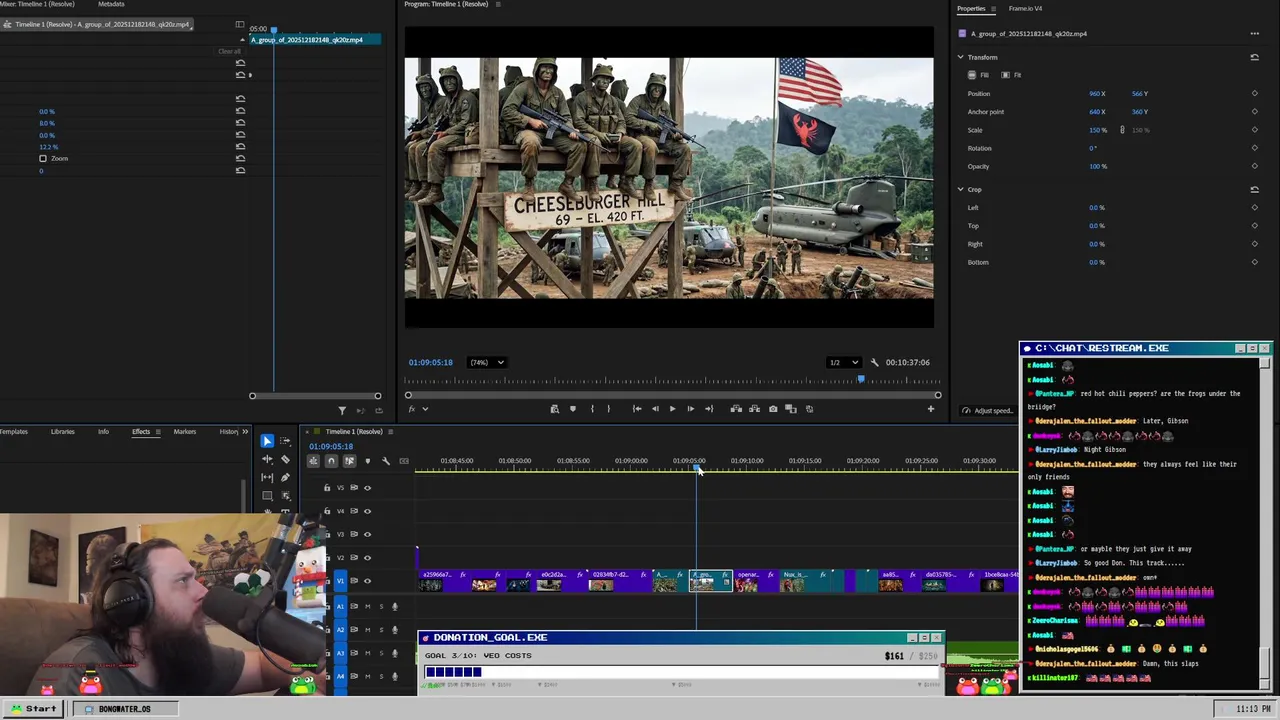Hide the V1 track output eye

click(x=367, y=581)
